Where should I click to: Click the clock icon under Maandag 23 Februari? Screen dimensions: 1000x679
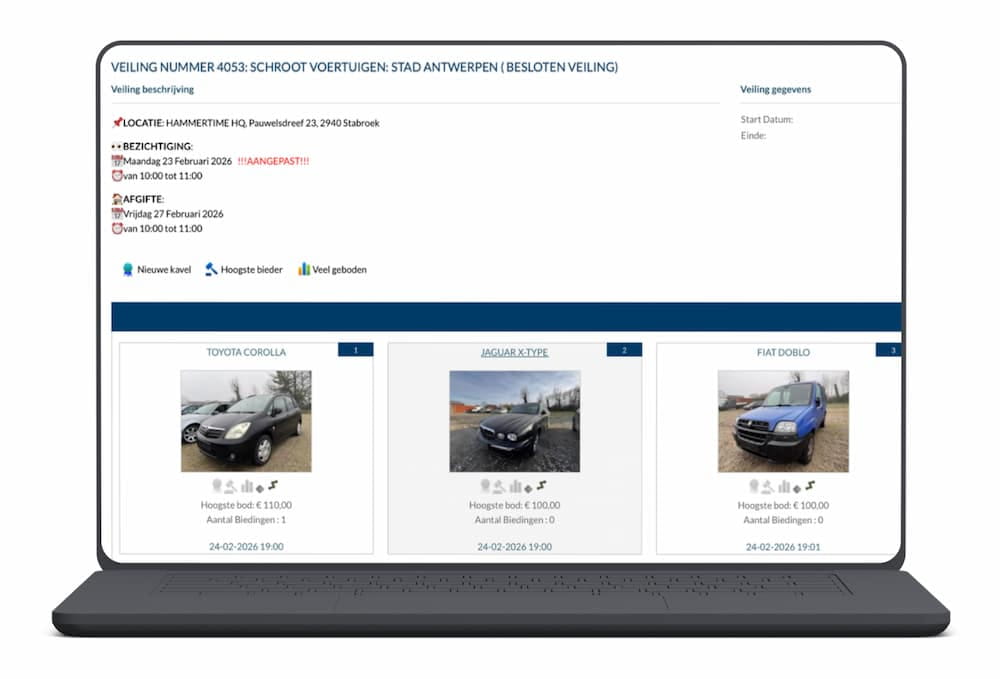tap(117, 175)
